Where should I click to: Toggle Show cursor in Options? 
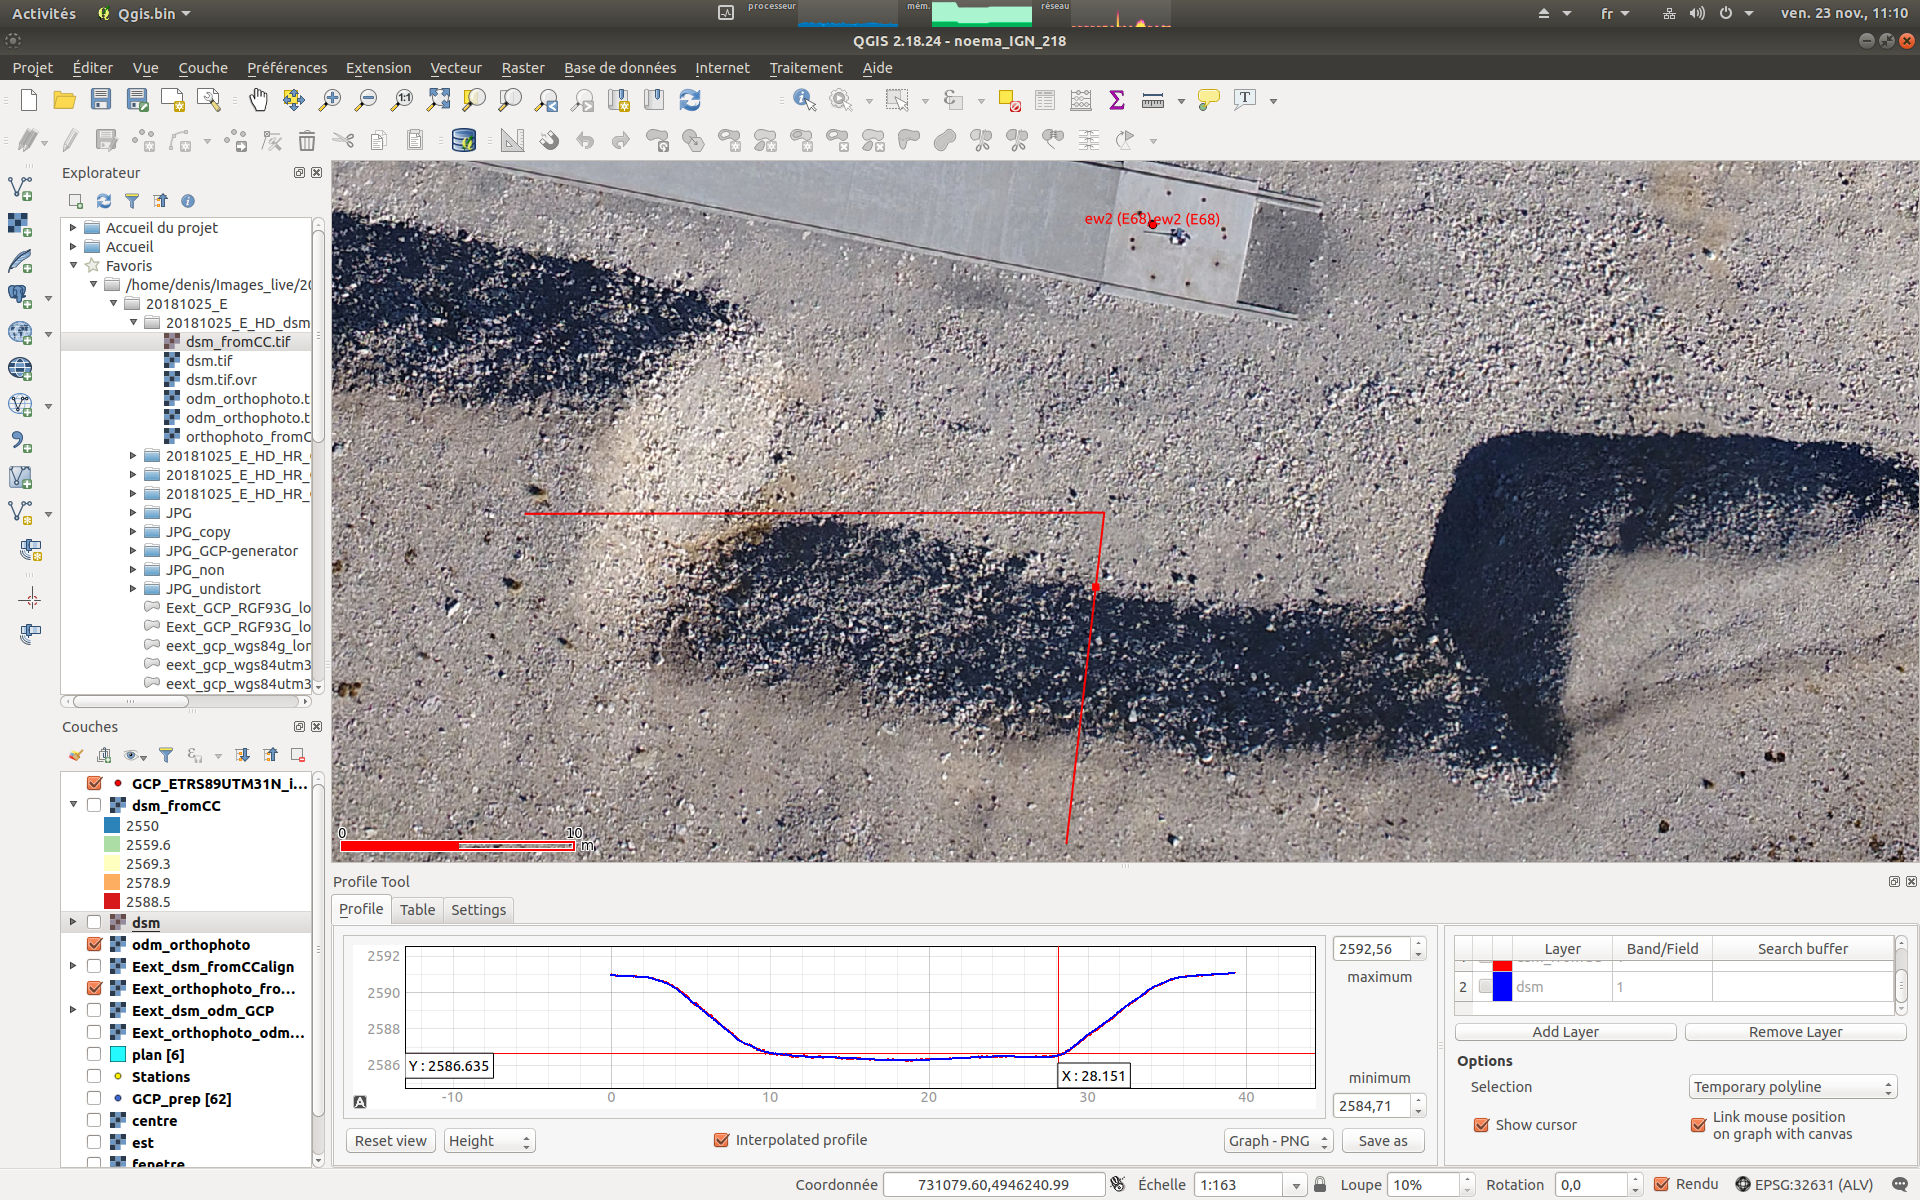(1482, 1125)
